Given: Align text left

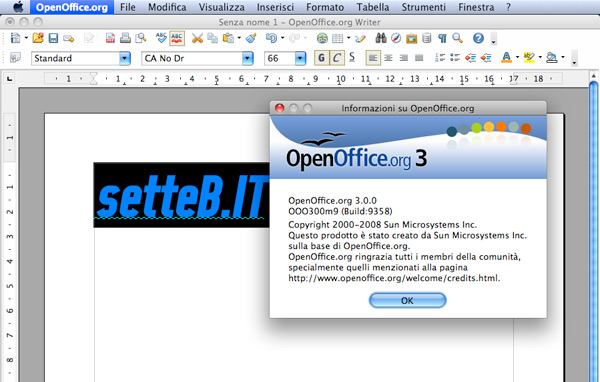Looking at the screenshot, I should [x=373, y=58].
